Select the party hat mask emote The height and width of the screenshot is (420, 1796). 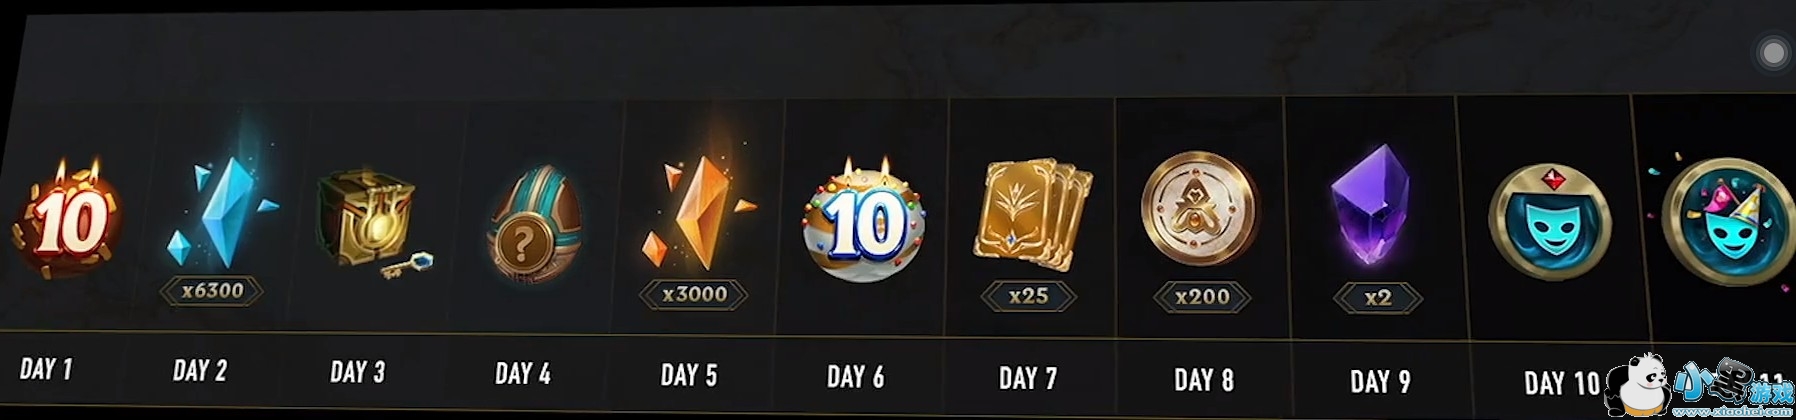(x=1730, y=222)
